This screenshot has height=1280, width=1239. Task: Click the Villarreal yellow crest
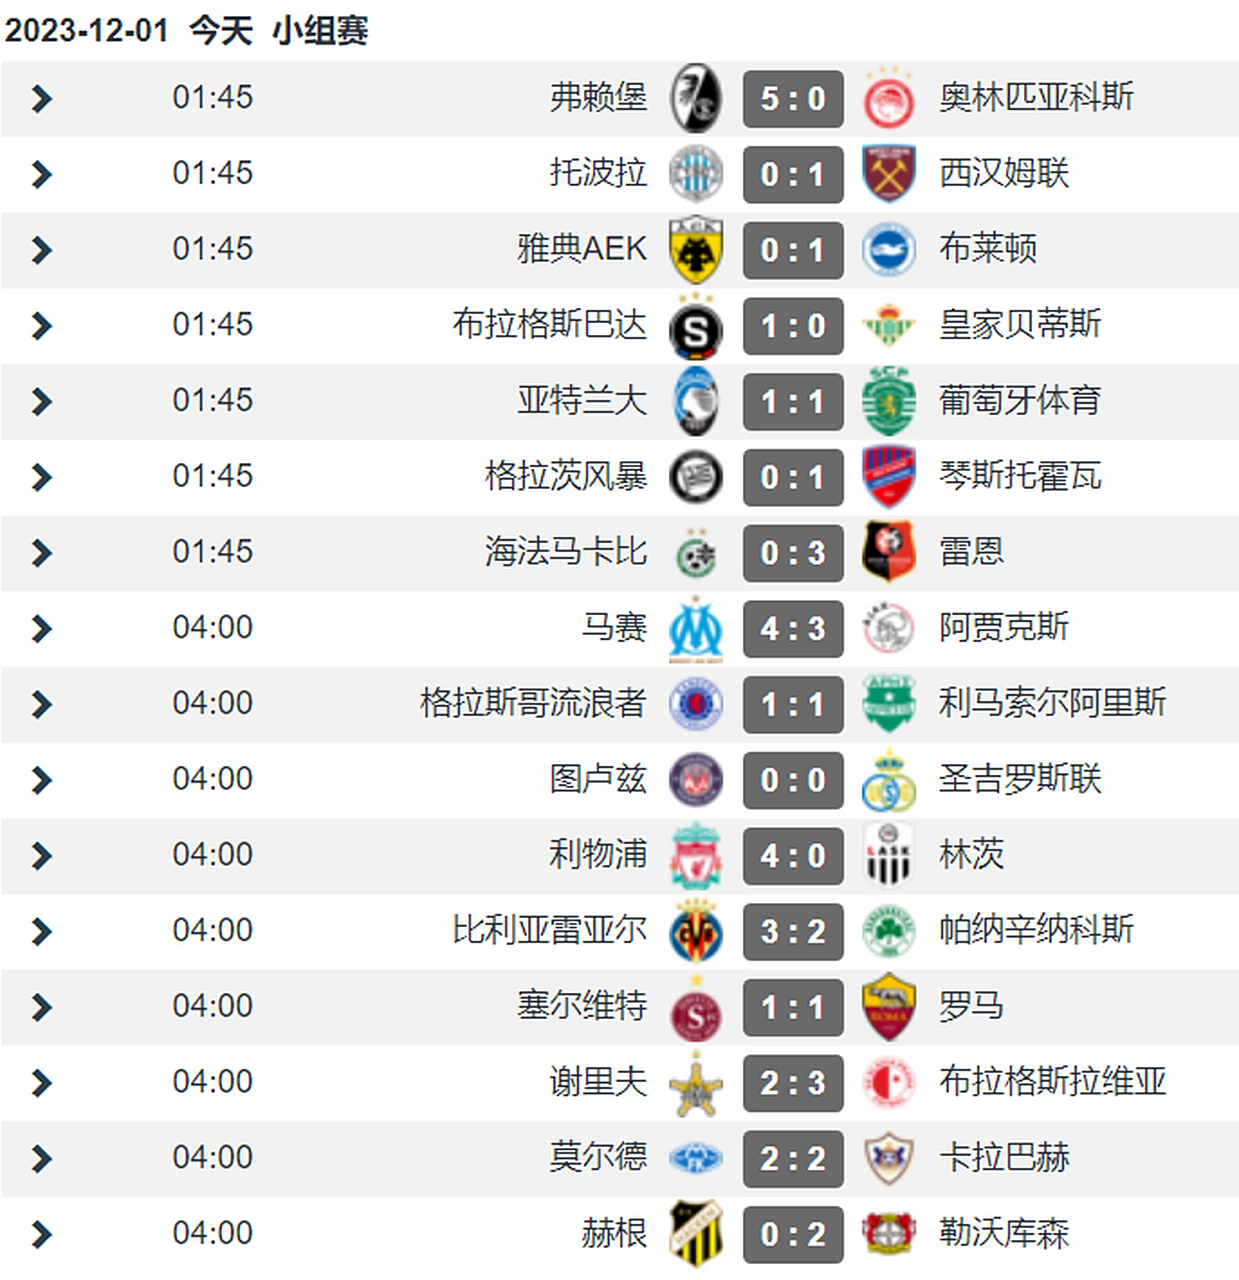696,932
